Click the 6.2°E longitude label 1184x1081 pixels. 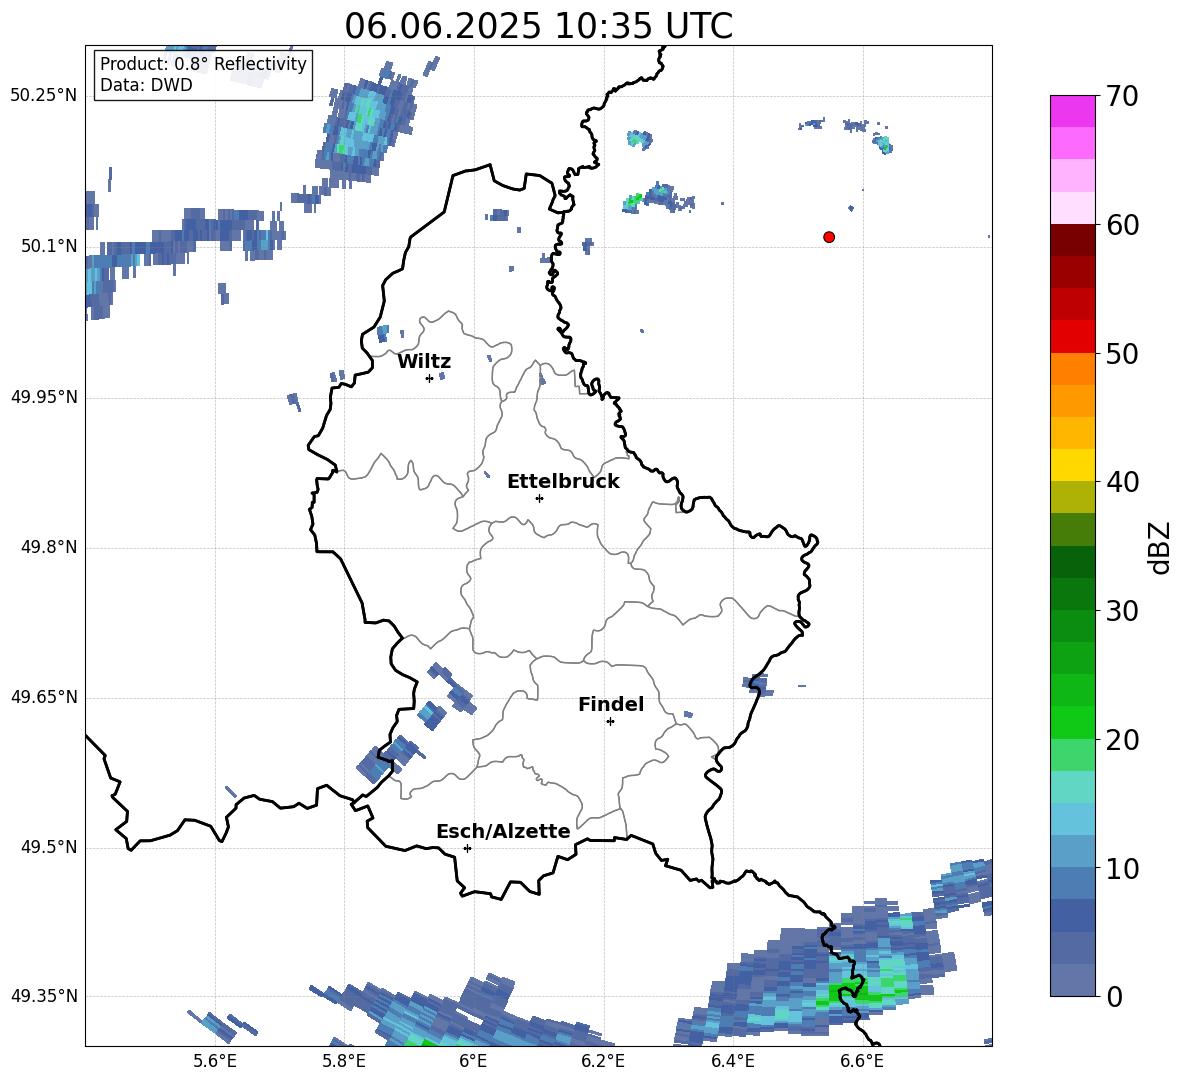point(603,1061)
